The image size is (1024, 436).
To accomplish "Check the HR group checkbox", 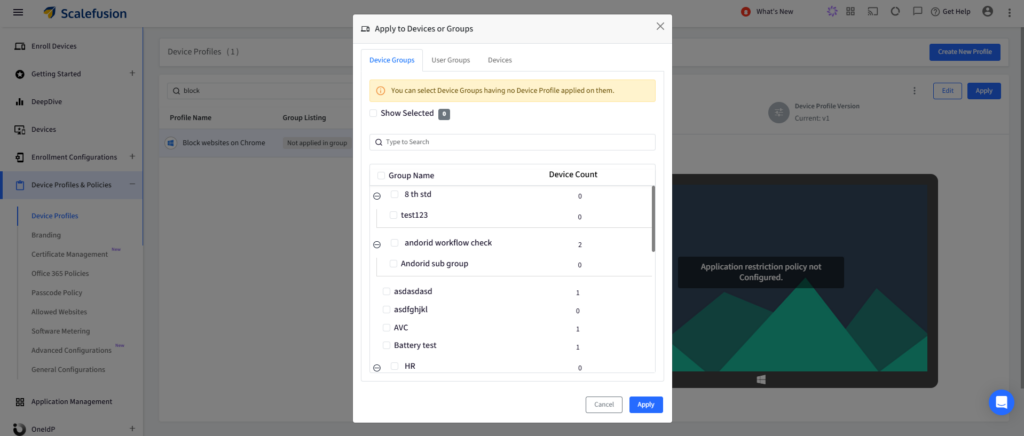I will click(x=394, y=366).
